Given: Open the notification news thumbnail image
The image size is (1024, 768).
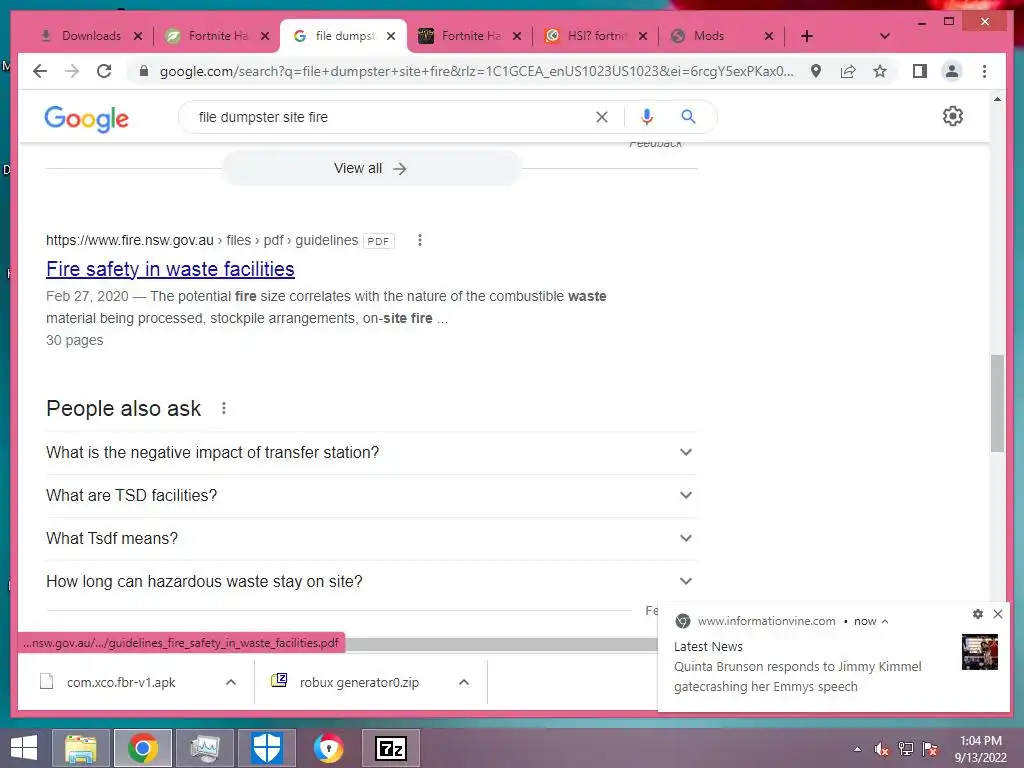Looking at the screenshot, I should pos(980,652).
